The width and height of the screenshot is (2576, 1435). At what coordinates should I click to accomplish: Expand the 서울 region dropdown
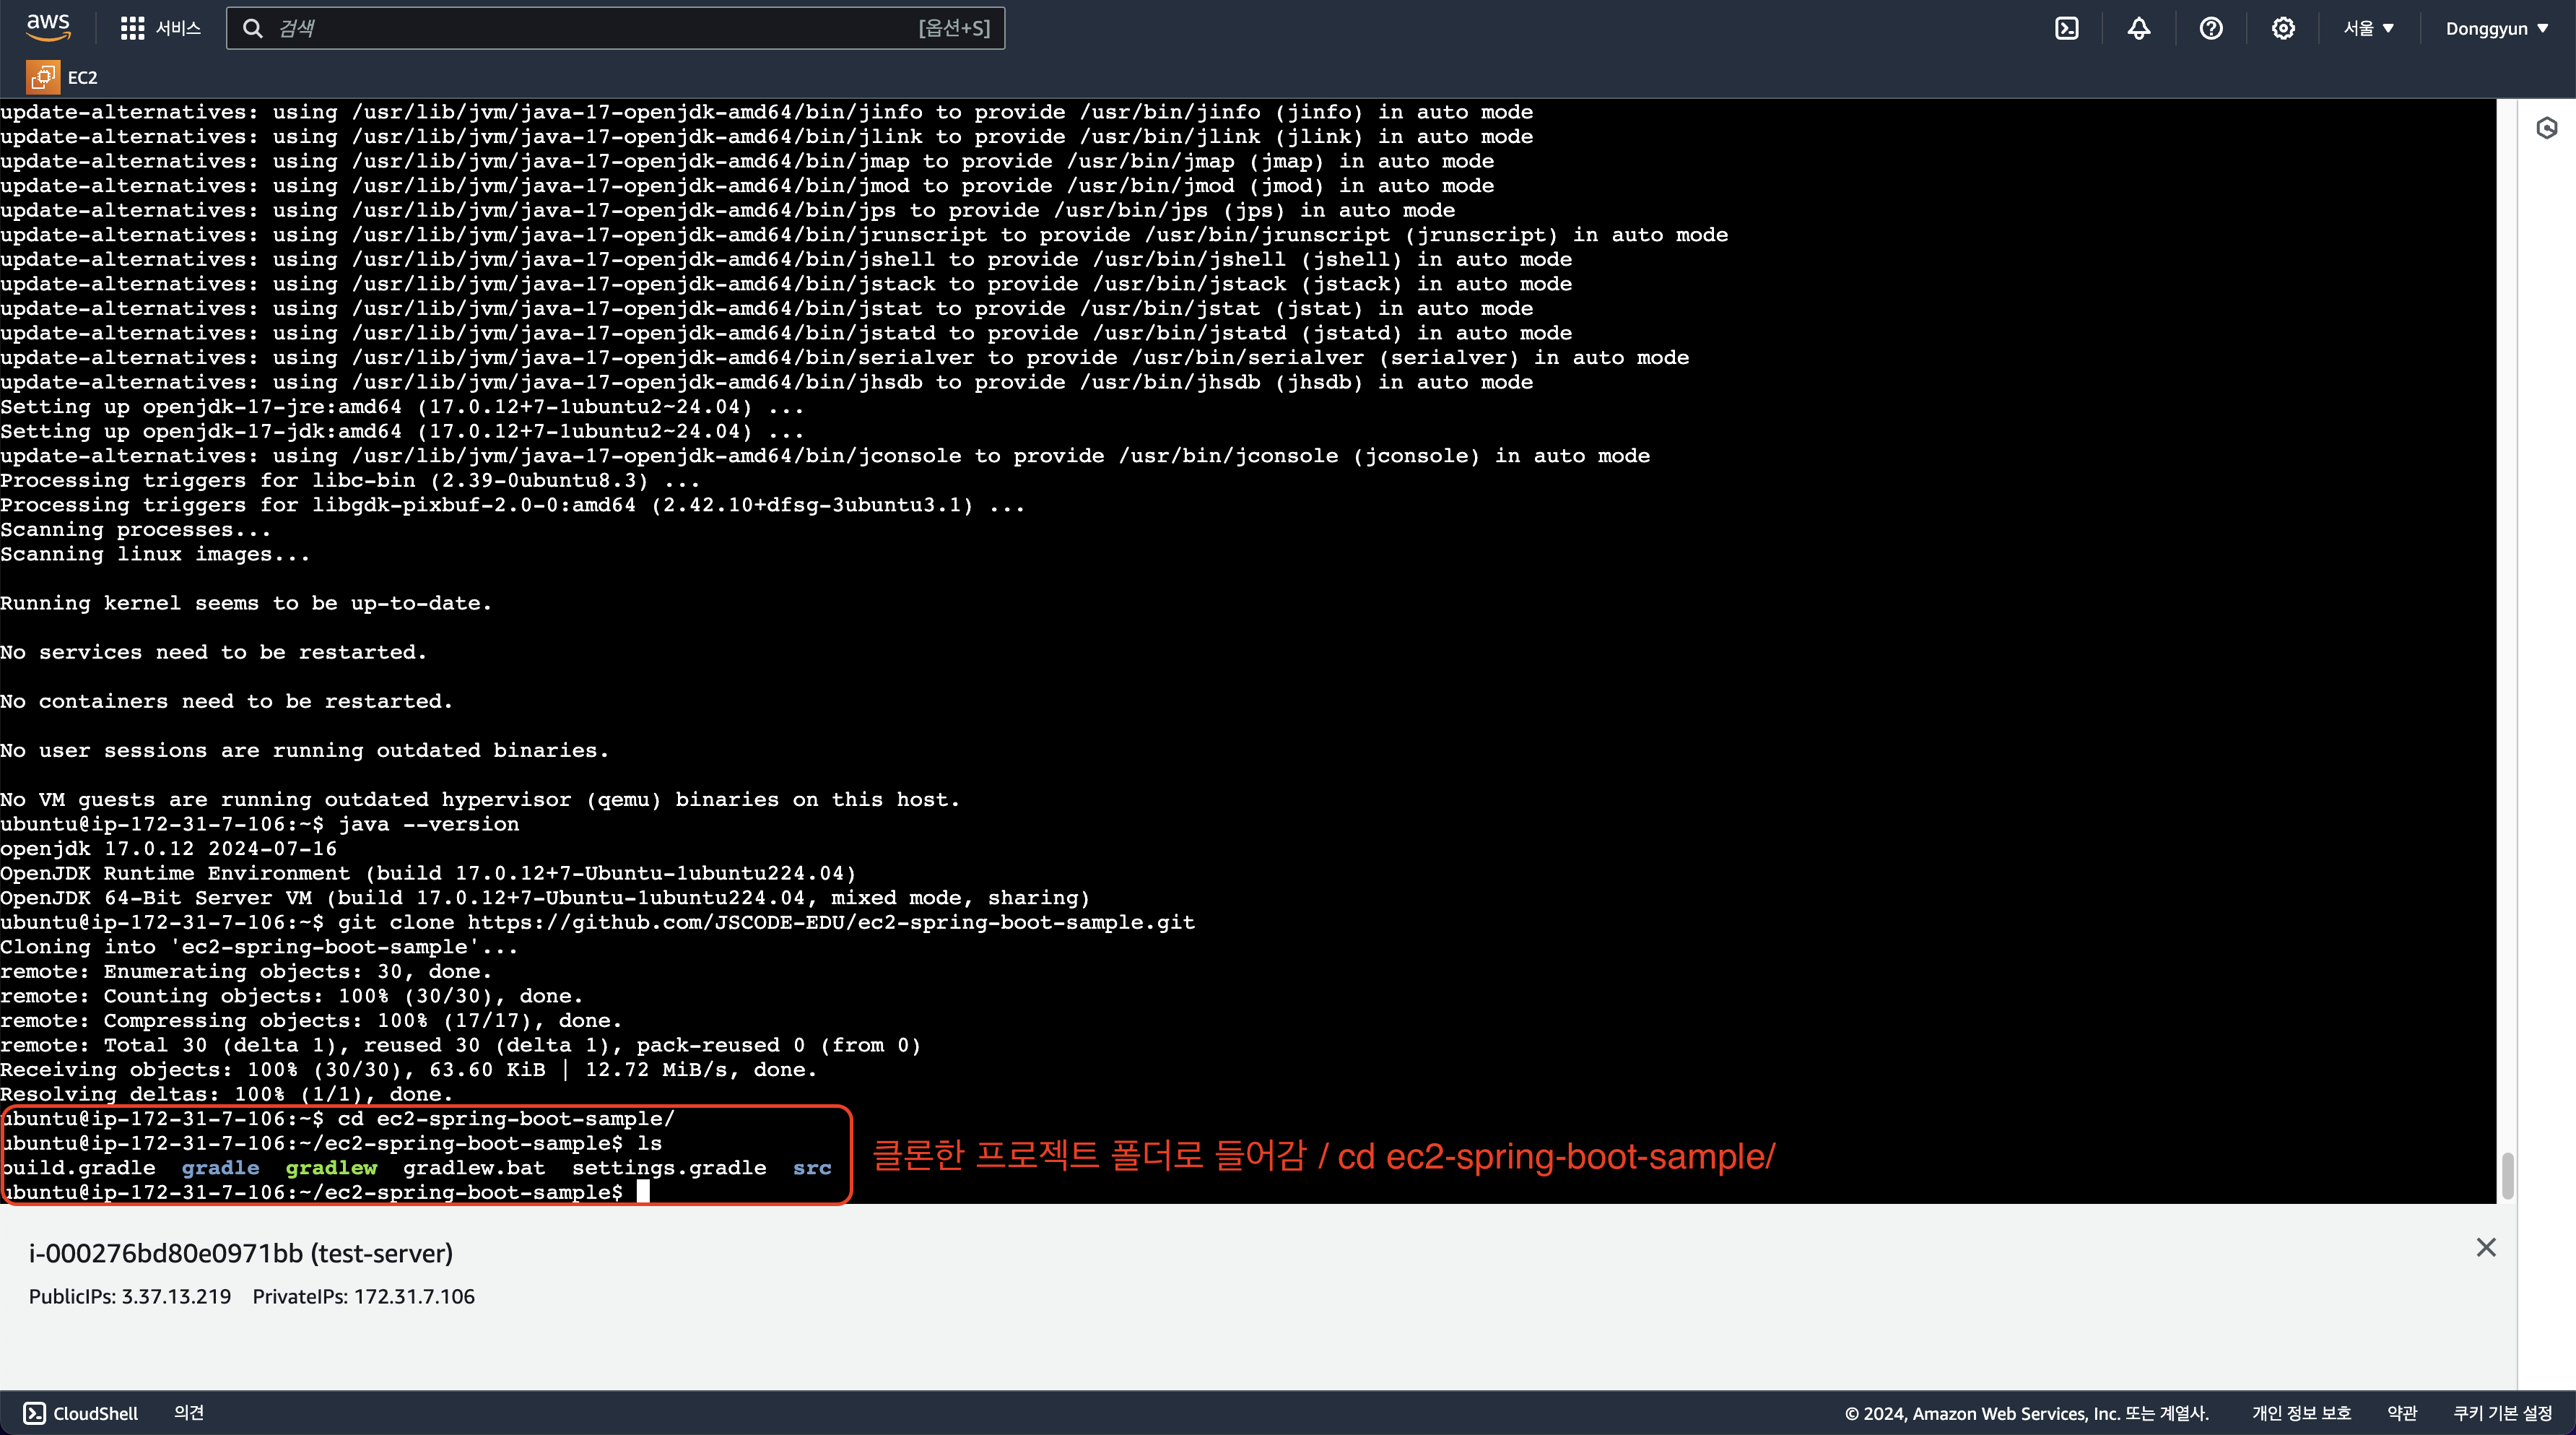[2368, 28]
